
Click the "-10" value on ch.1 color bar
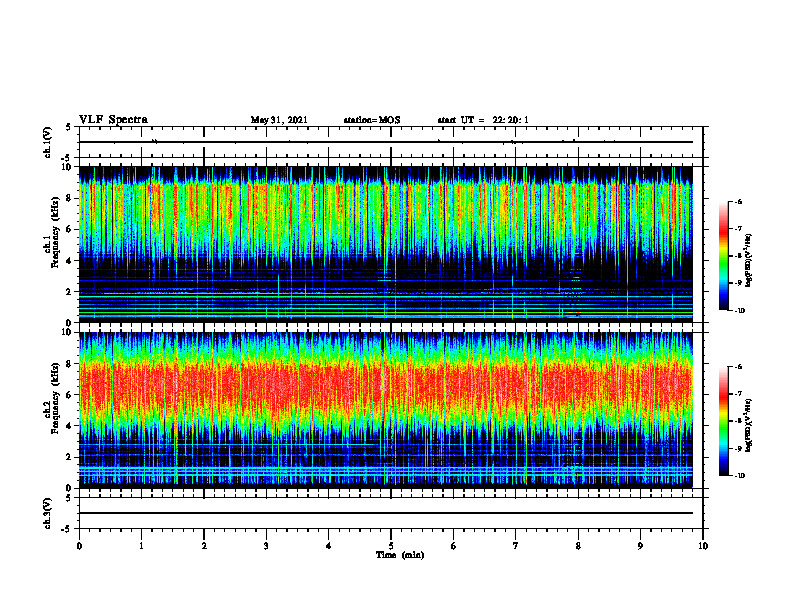[x=739, y=311]
